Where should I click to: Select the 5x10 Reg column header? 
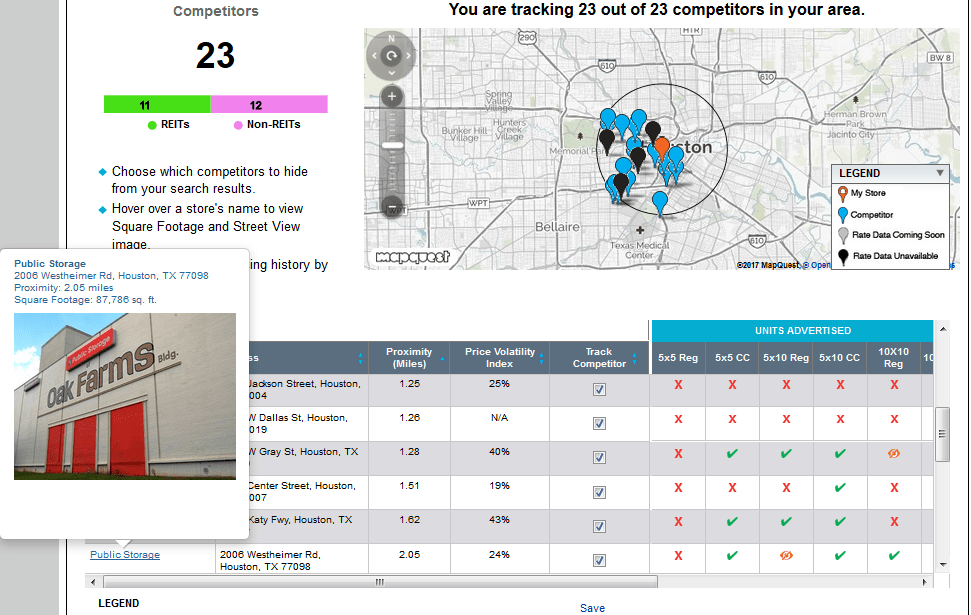(786, 358)
